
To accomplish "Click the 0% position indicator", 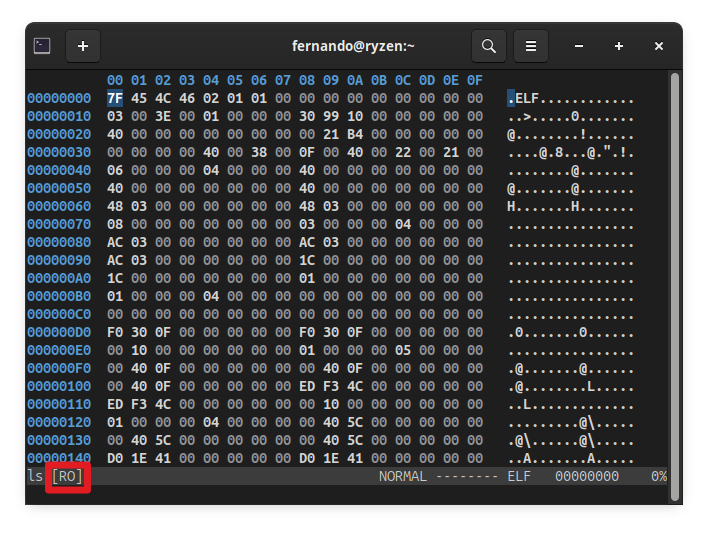I will tap(659, 477).
